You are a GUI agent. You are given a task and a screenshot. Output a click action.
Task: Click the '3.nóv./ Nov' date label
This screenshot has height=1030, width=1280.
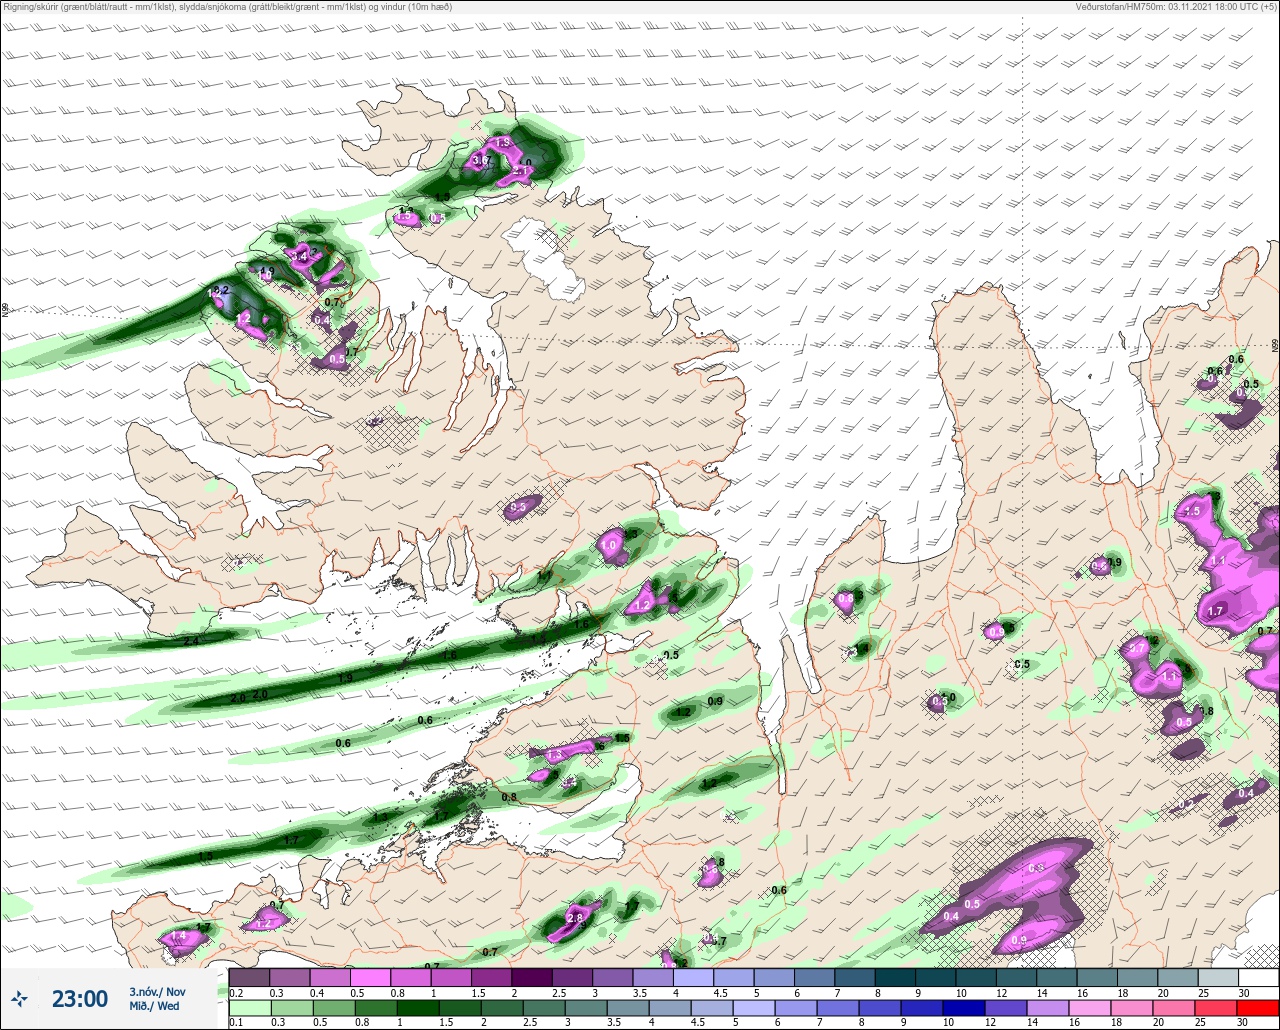pos(157,991)
